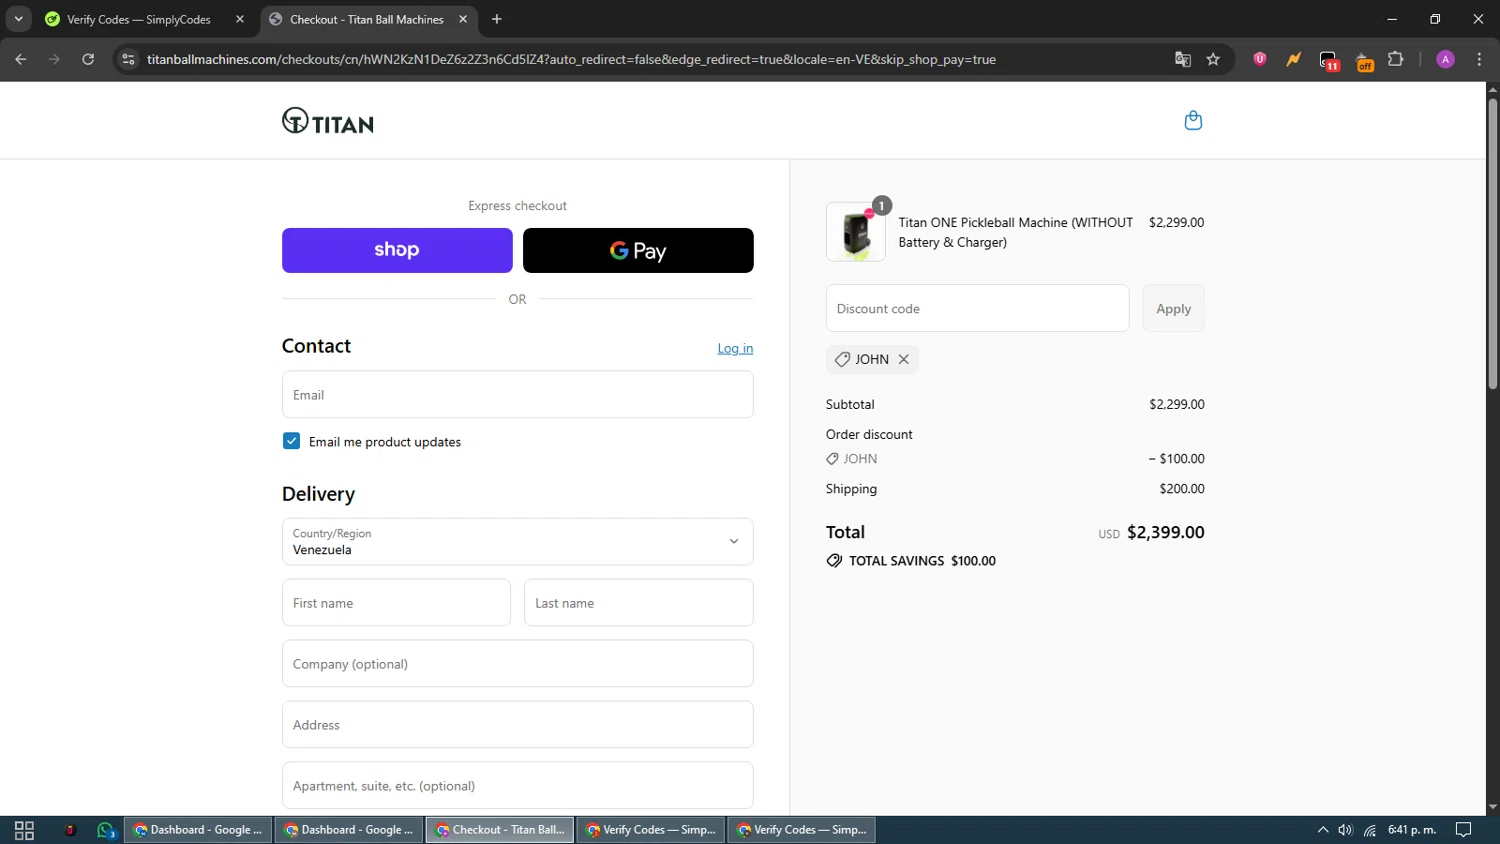Viewport: 1500px width, 844px height.
Task: Show hidden system tray icons
Action: (1322, 830)
